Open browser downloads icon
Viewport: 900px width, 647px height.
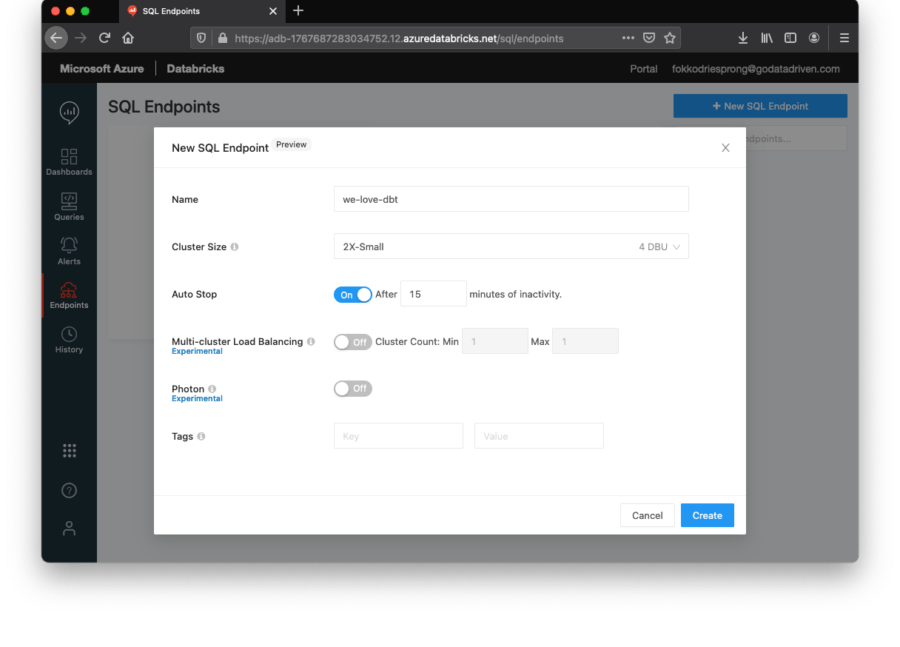click(743, 38)
